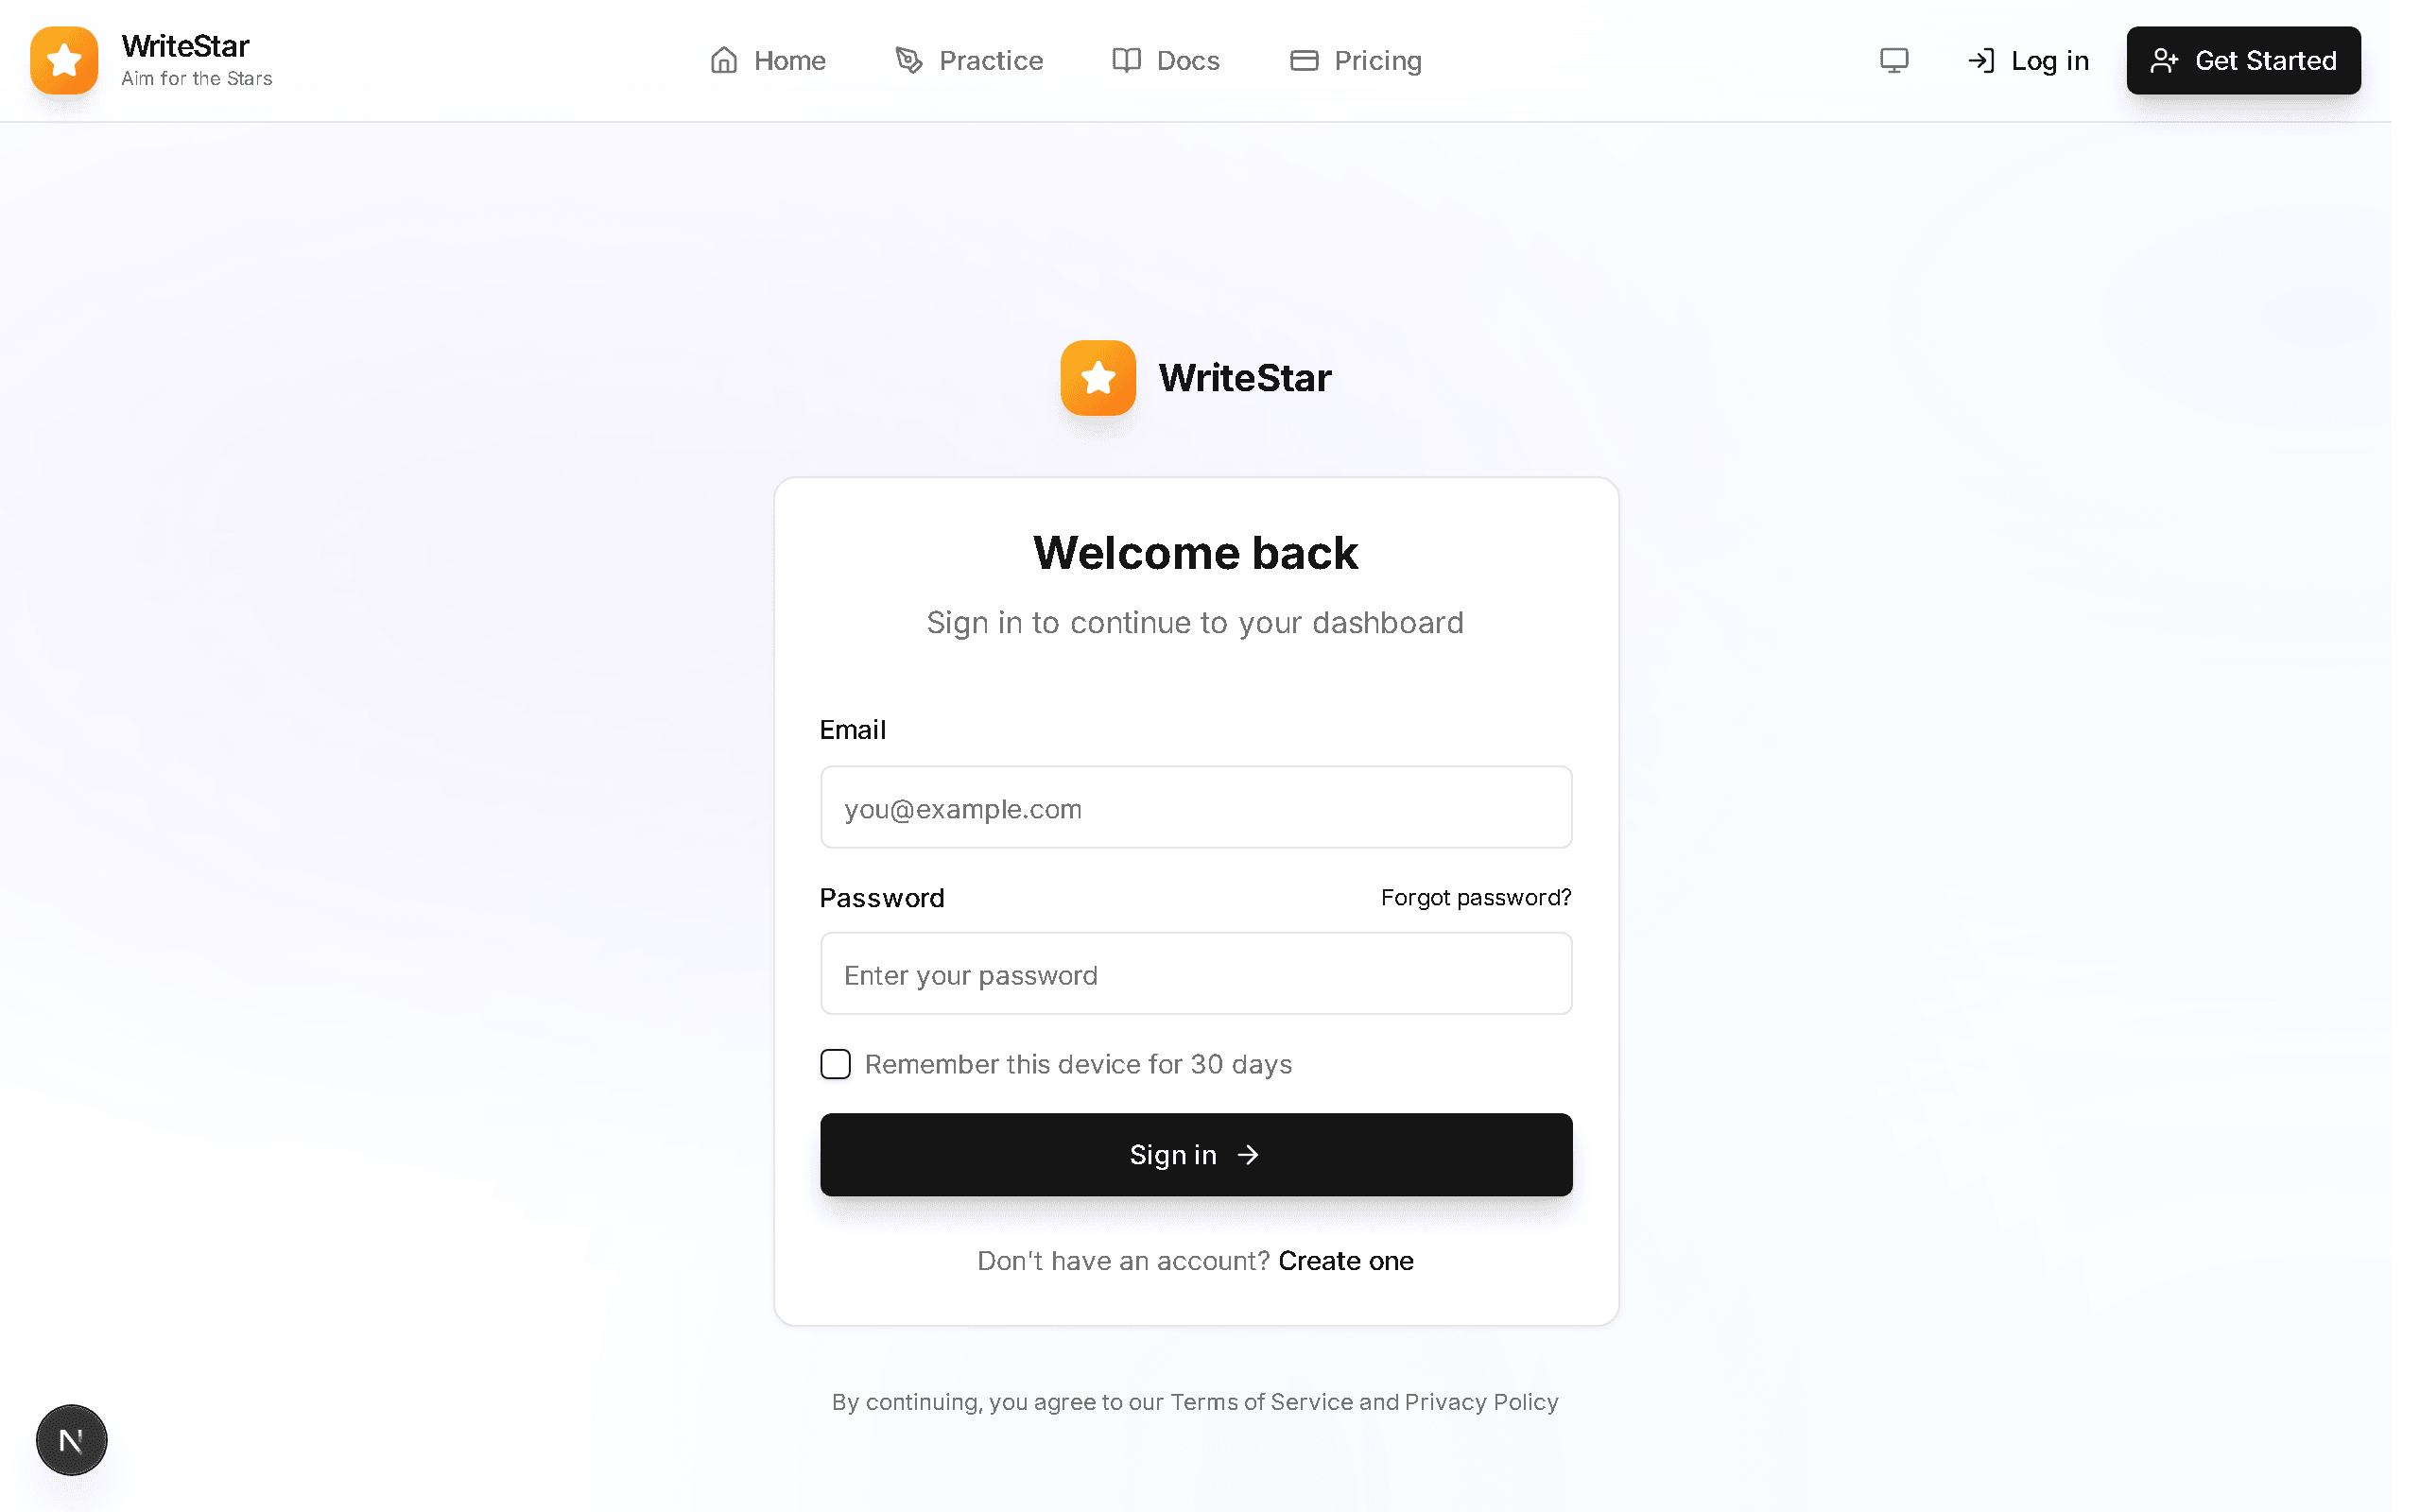Open the Docs nav item

(x=1166, y=60)
